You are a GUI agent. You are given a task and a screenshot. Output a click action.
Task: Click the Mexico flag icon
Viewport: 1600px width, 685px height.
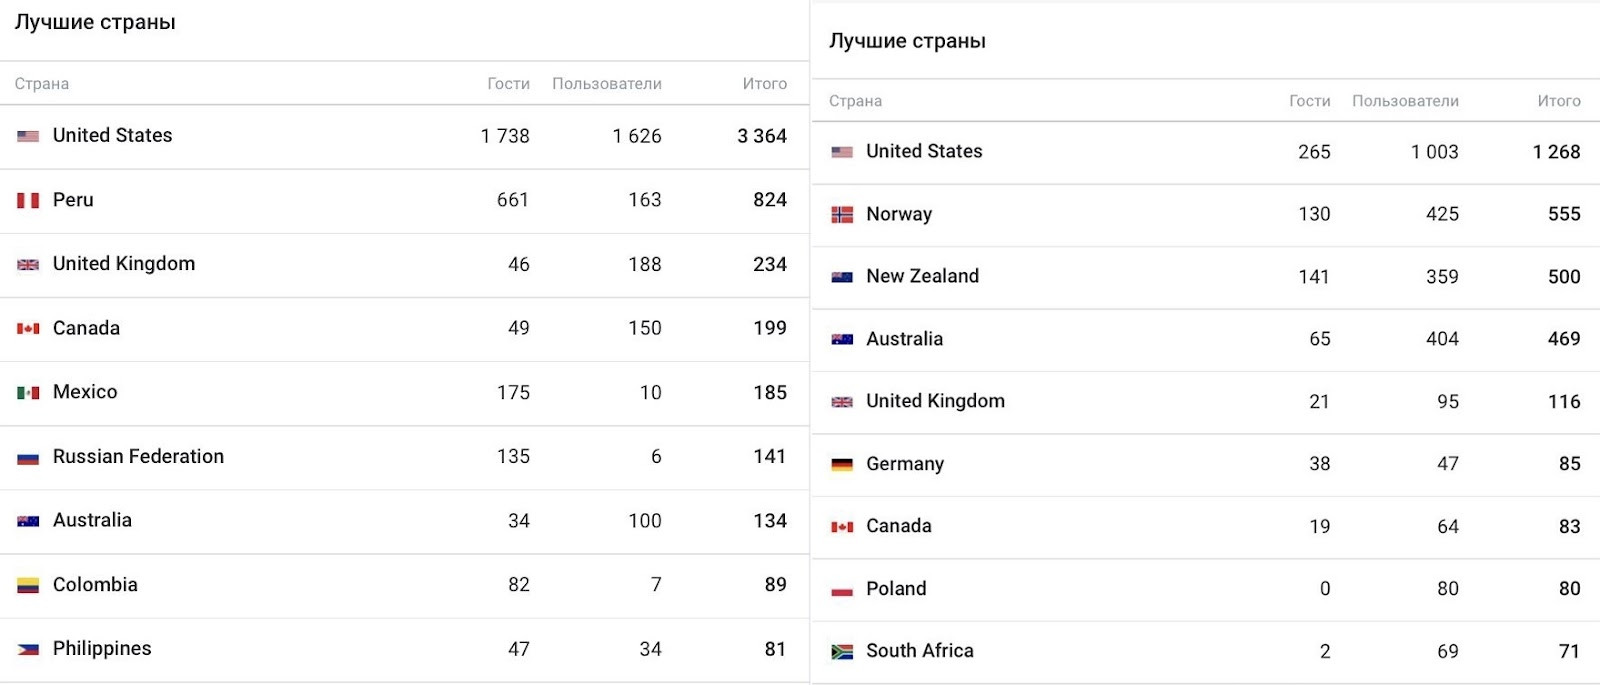click(28, 393)
